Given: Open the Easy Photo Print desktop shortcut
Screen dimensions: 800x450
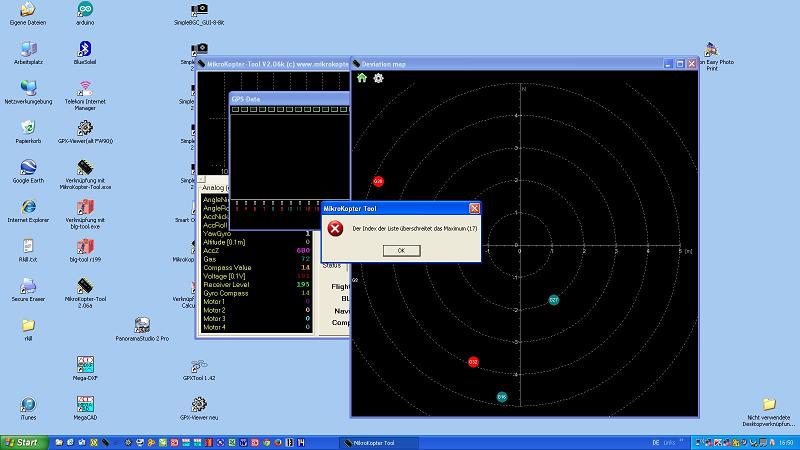Looking at the screenshot, I should coord(712,56).
